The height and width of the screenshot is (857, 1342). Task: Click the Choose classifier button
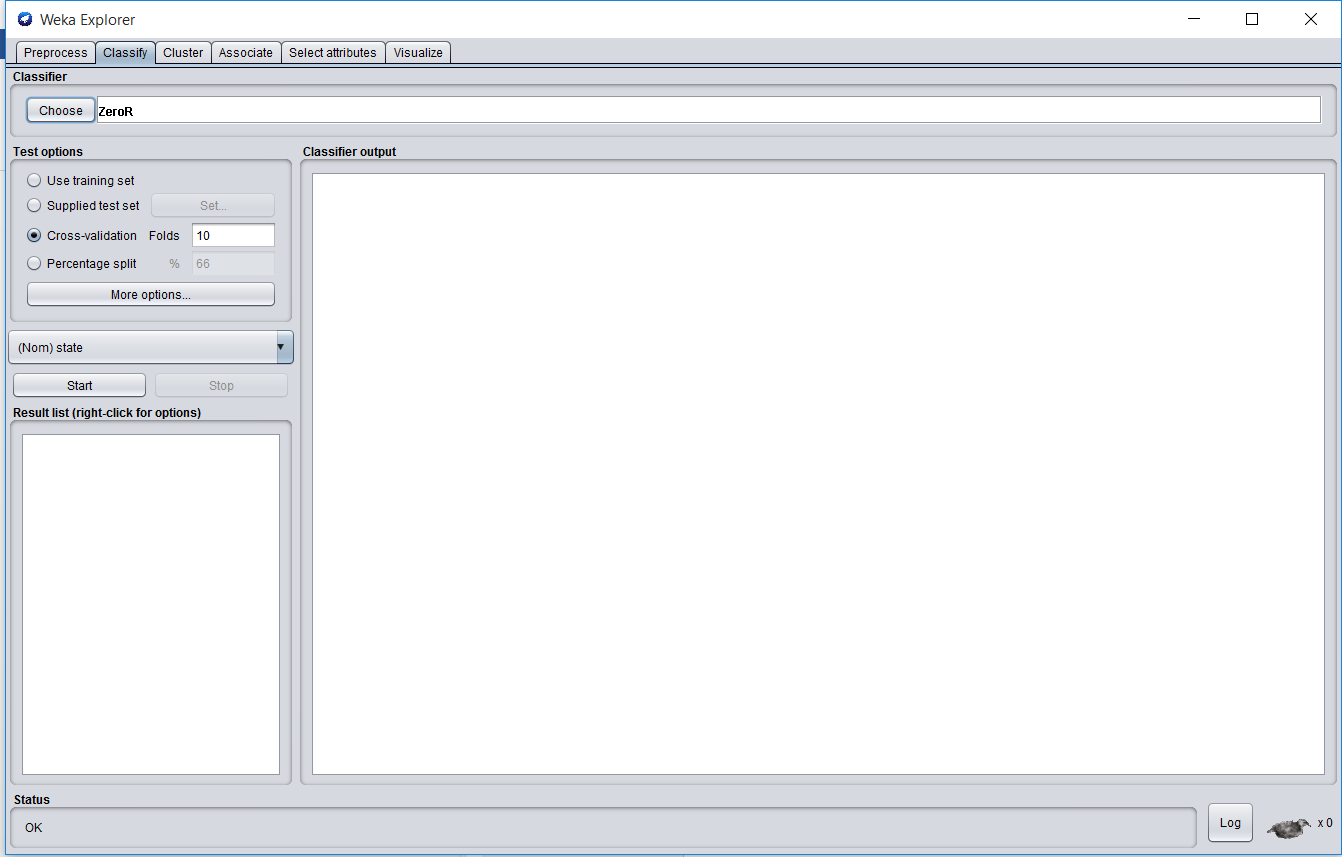tap(61, 111)
